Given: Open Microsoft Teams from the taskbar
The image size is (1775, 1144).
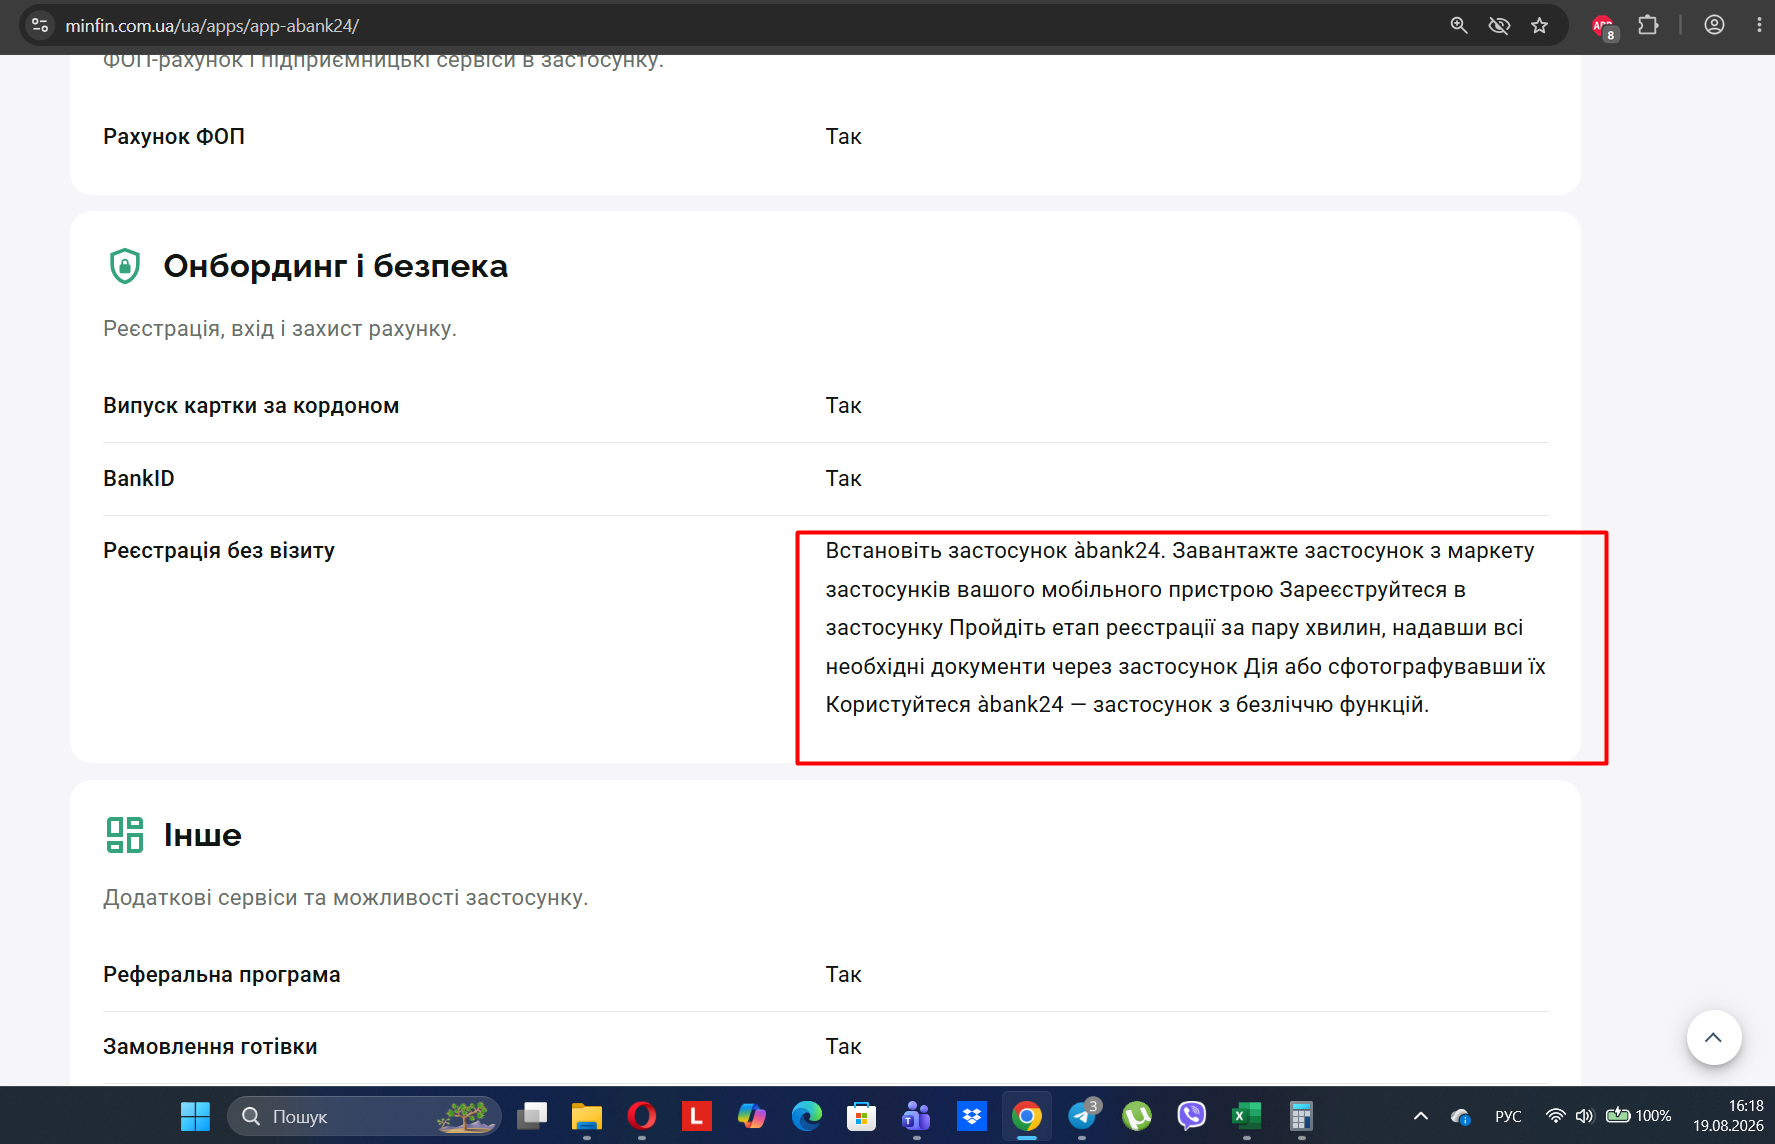Looking at the screenshot, I should click(917, 1116).
